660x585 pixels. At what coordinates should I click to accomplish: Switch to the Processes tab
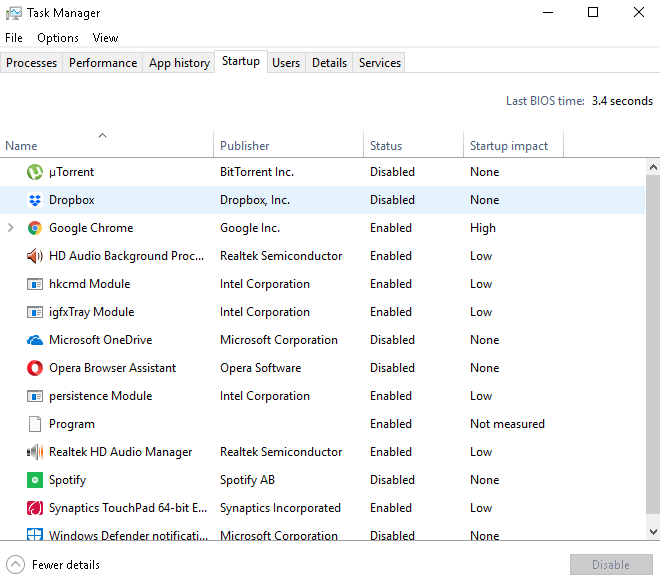[31, 63]
